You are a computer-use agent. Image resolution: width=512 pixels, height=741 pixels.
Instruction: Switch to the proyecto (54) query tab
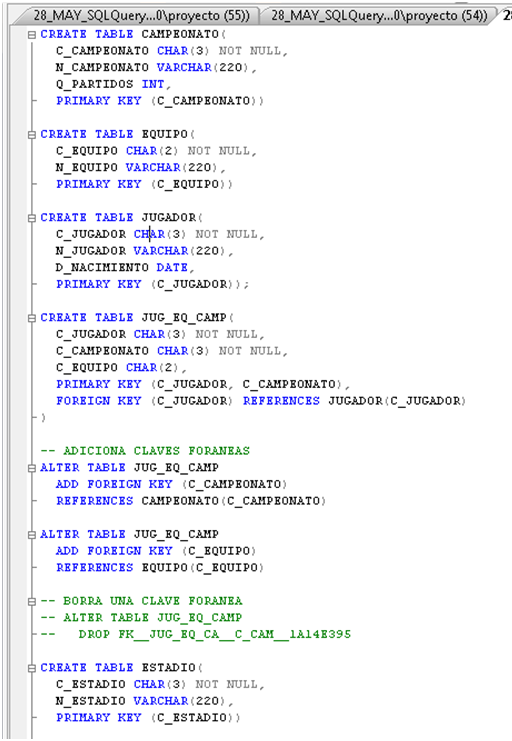[378, 16]
